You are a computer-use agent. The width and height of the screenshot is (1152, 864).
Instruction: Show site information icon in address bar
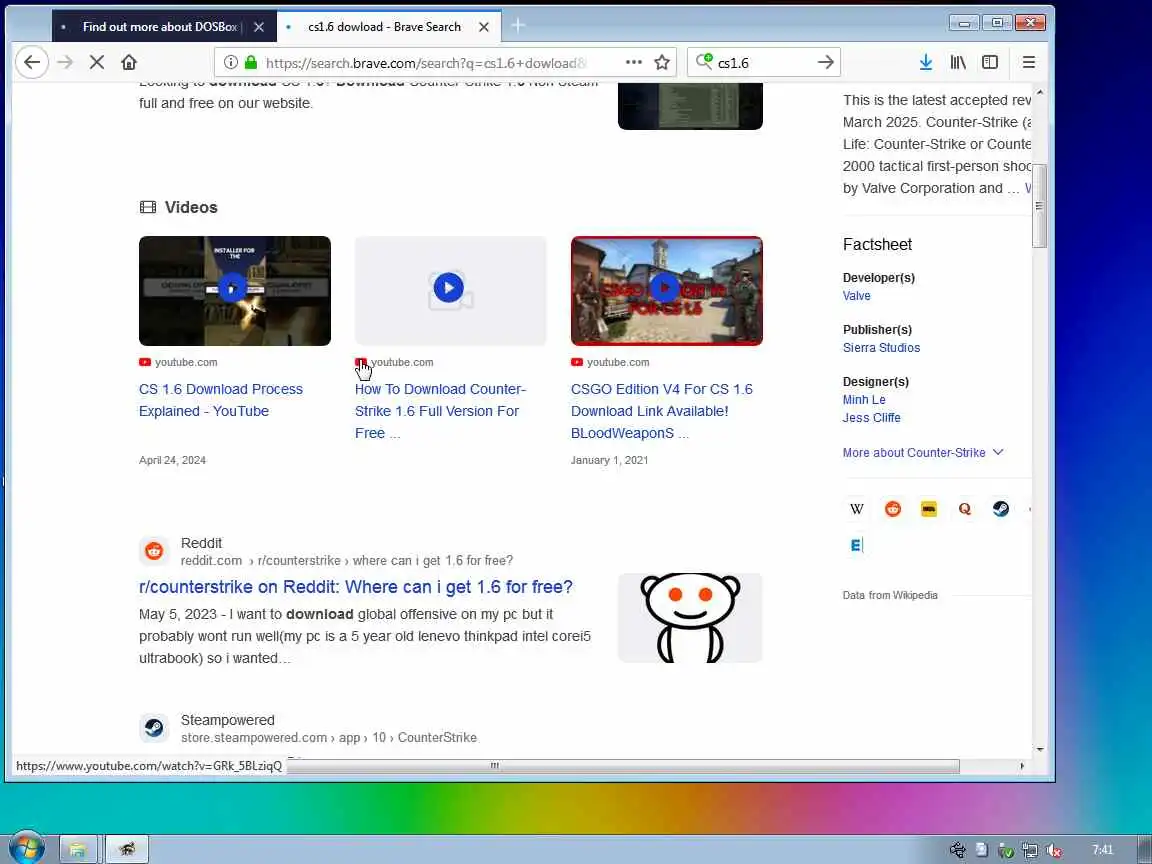[x=231, y=62]
